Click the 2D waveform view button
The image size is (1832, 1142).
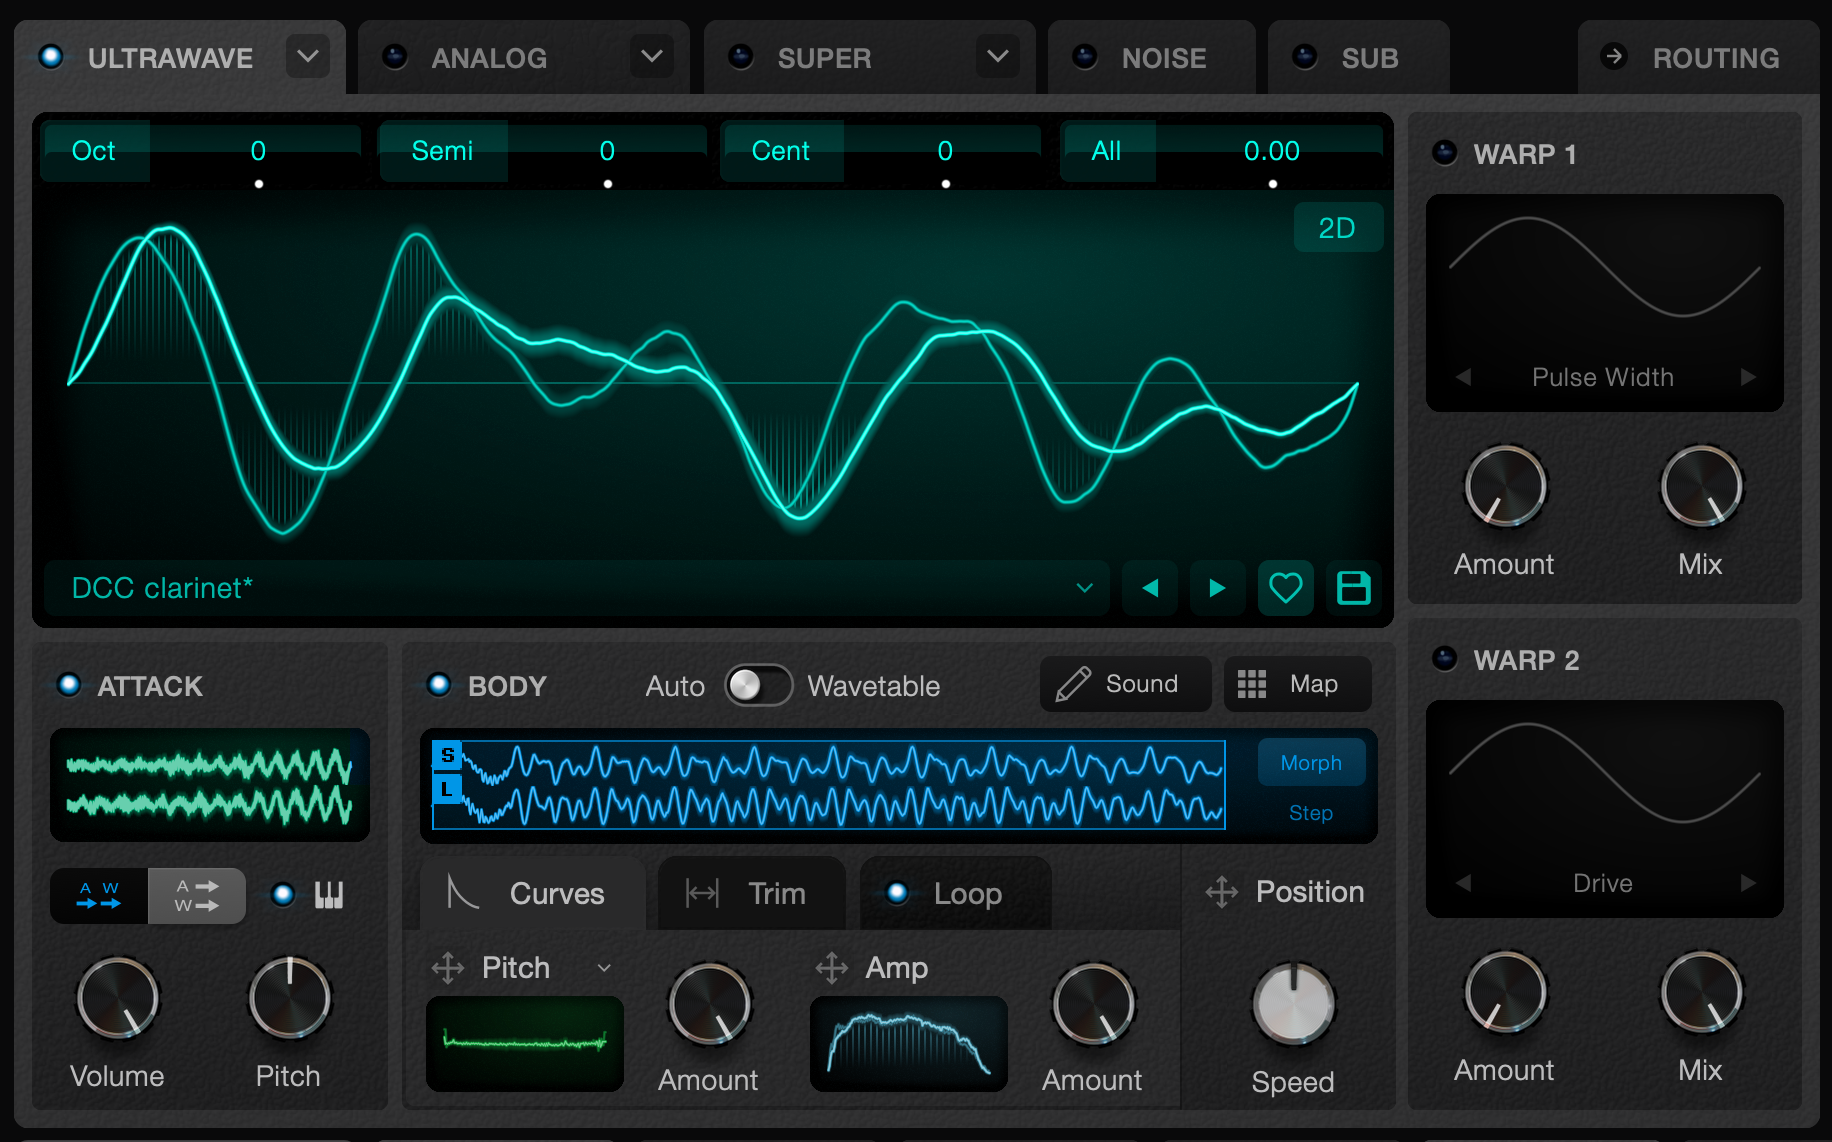pyautogui.click(x=1337, y=228)
